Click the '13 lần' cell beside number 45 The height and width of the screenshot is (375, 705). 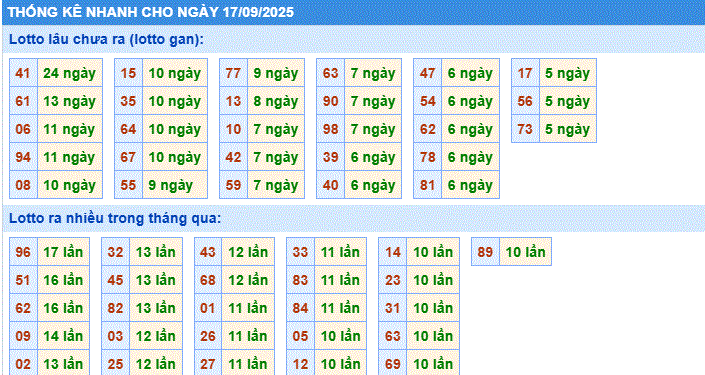coord(156,280)
